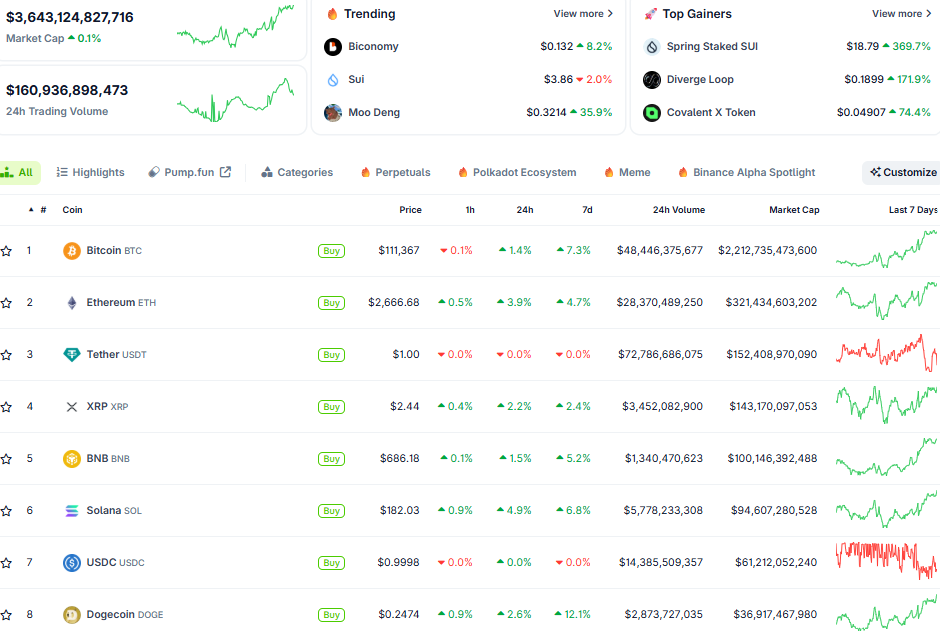Image resolution: width=940 pixels, height=631 pixels.
Task: Open the Polkadot Ecosystem tab
Action: (x=517, y=173)
